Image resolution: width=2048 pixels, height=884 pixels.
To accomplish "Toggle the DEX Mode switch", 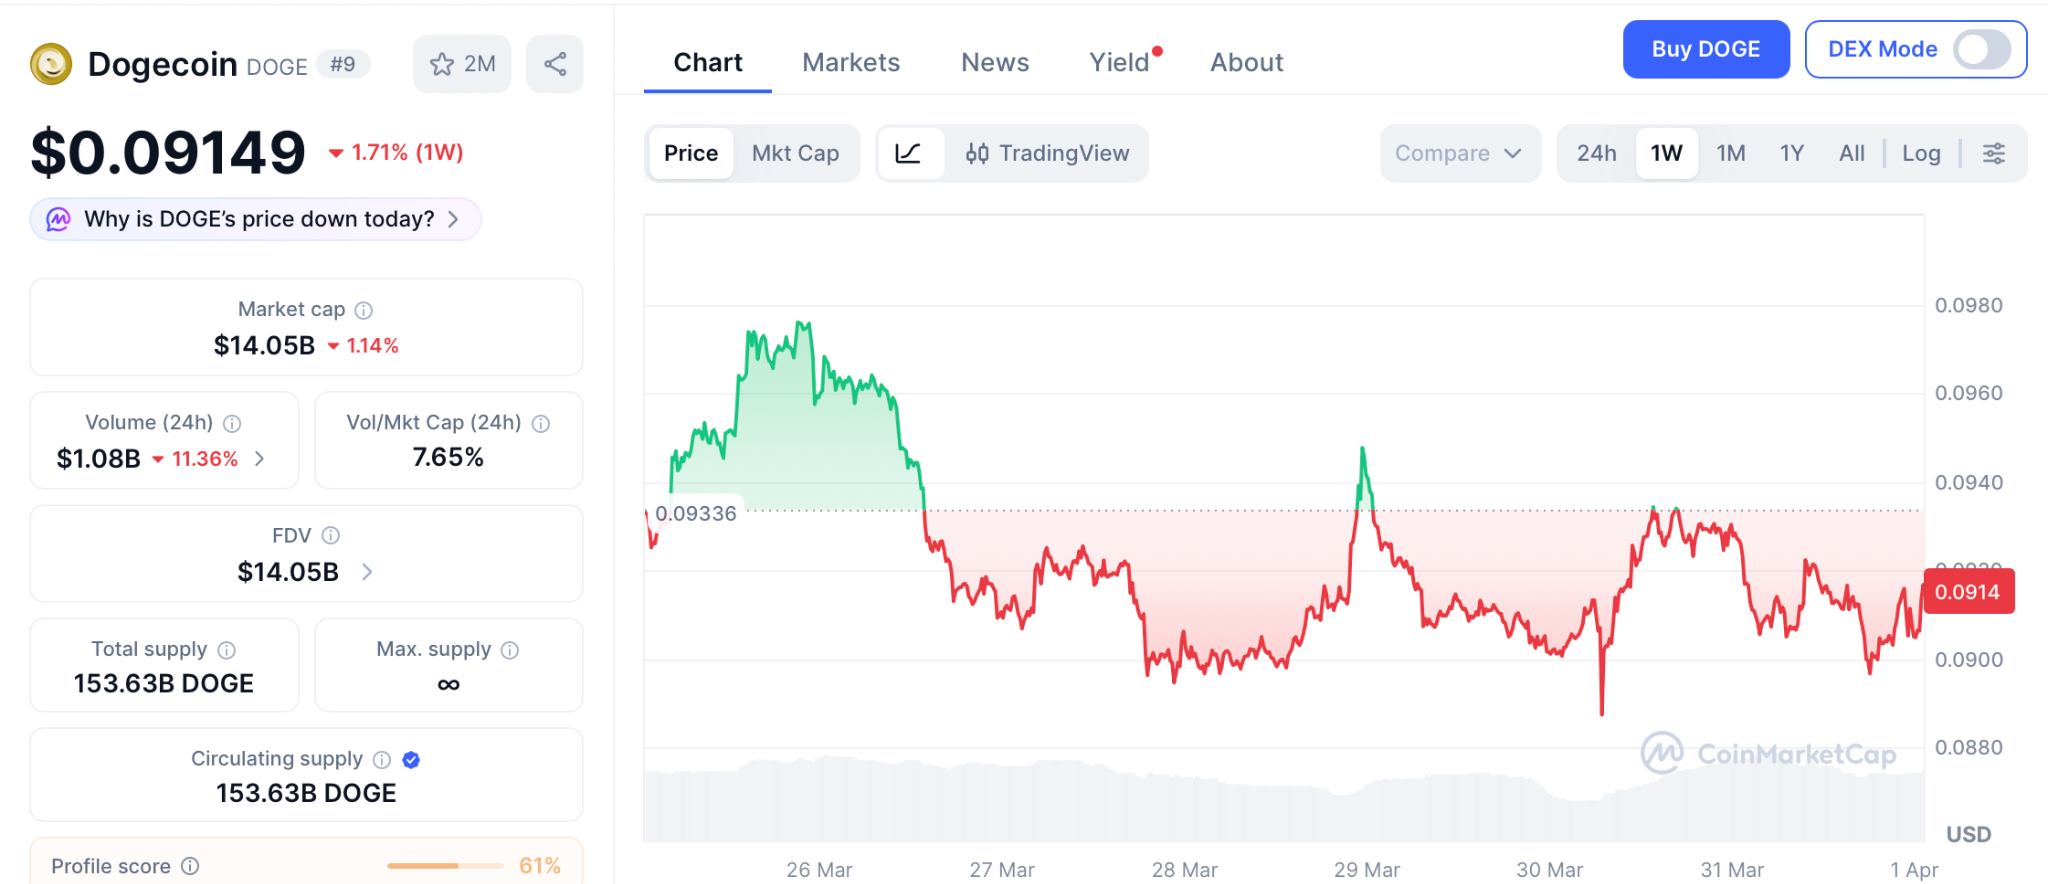I will click(1982, 49).
